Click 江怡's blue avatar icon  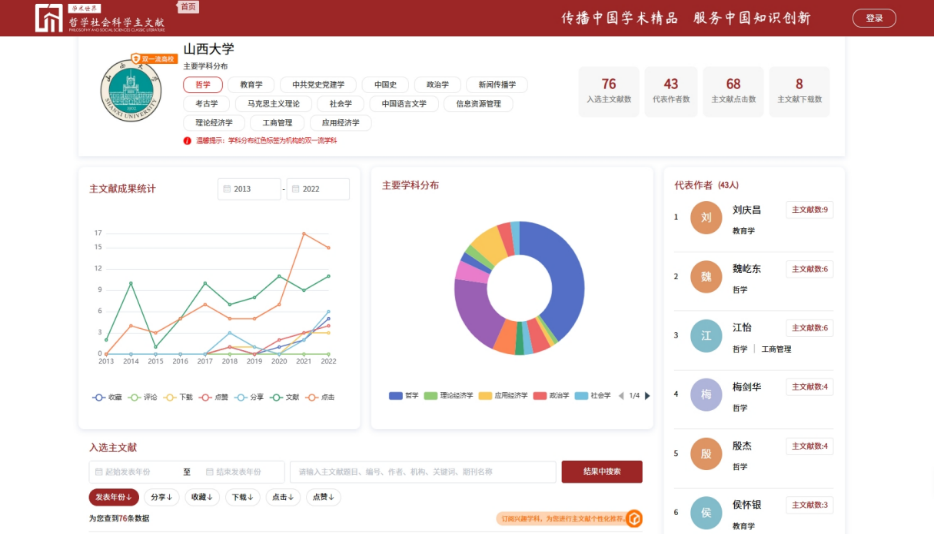(x=705, y=335)
